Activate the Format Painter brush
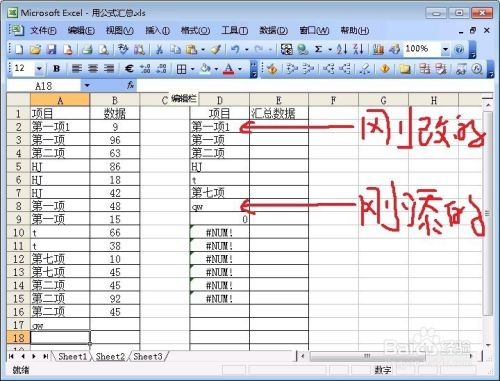Screen dimensions: 500x381 (215, 50)
